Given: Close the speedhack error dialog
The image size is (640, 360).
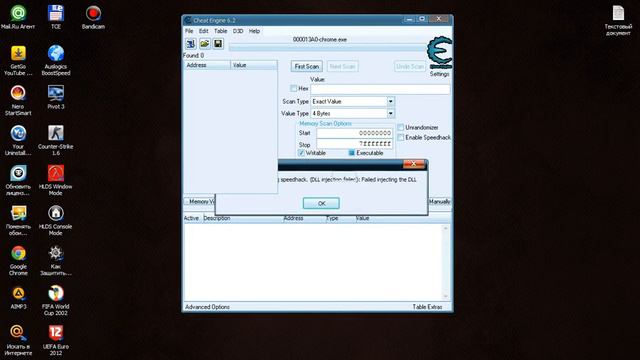Looking at the screenshot, I should 413,164.
